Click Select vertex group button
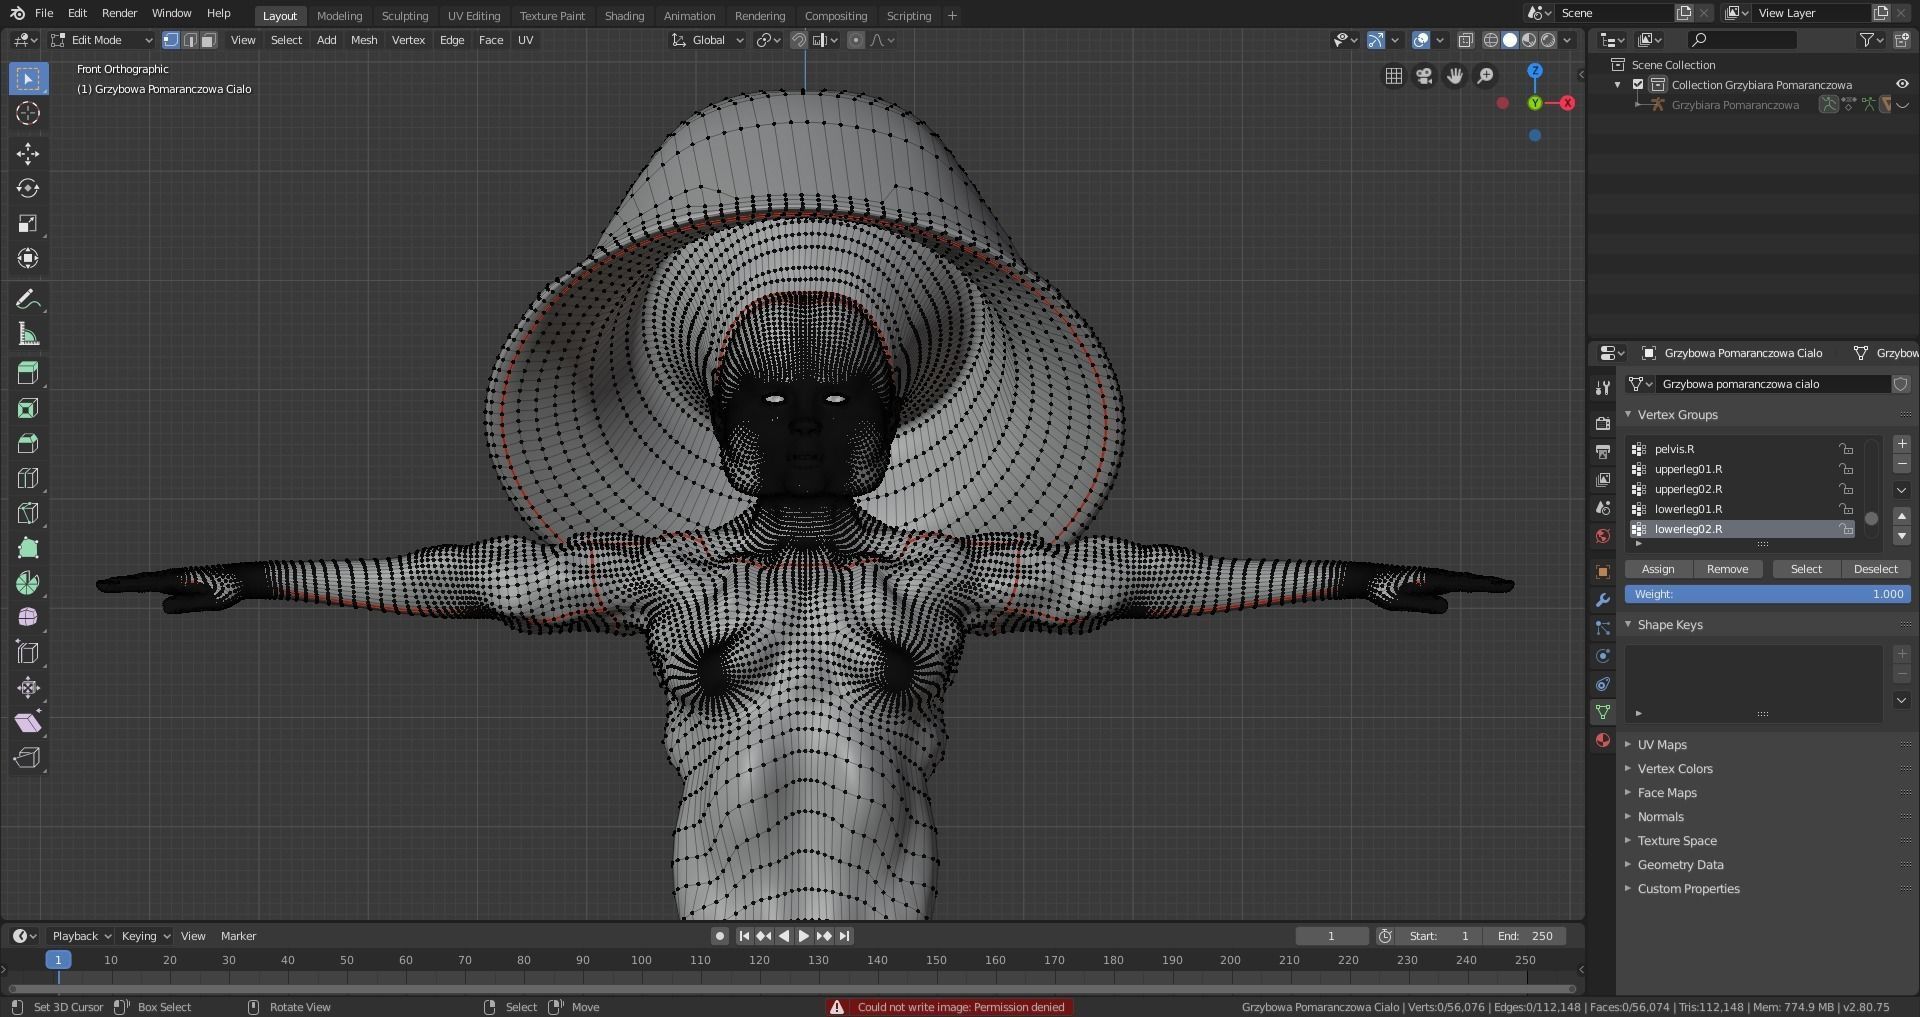This screenshot has width=1920, height=1017. coord(1806,569)
